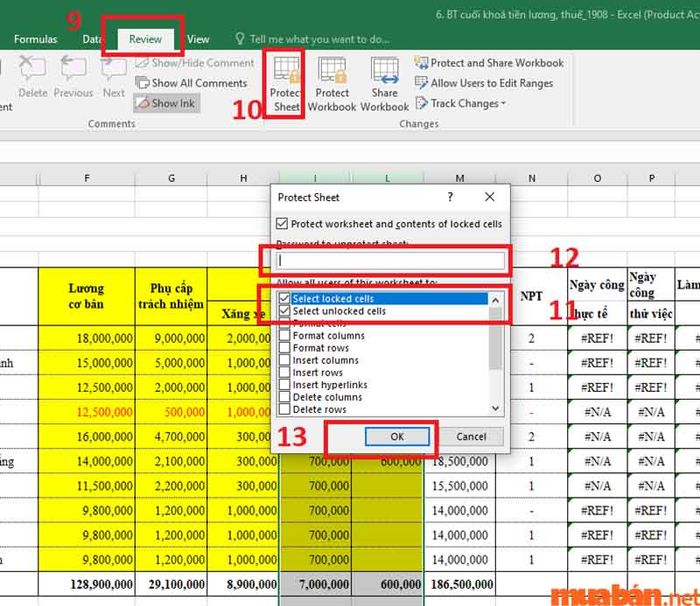This screenshot has height=606, width=700.
Task: Click Show/Hide Comment
Action: click(195, 63)
